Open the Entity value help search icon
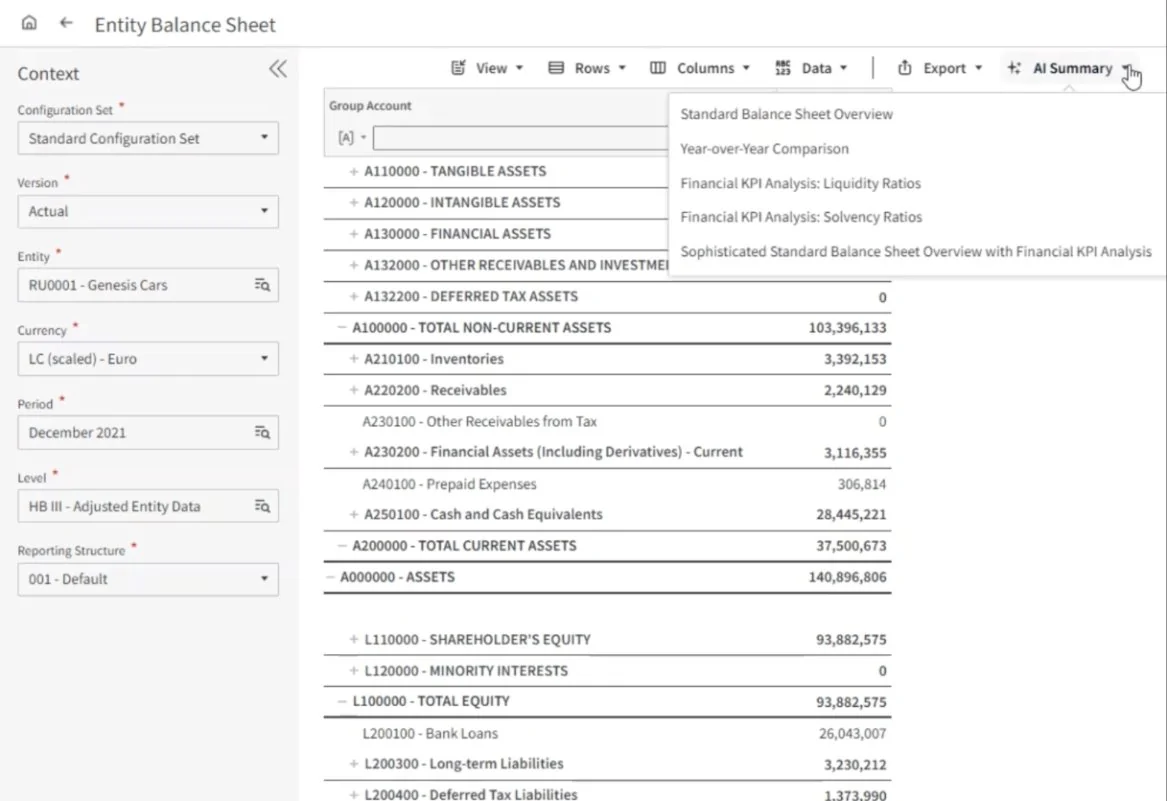Viewport: 1167px width, 801px height. 263,285
